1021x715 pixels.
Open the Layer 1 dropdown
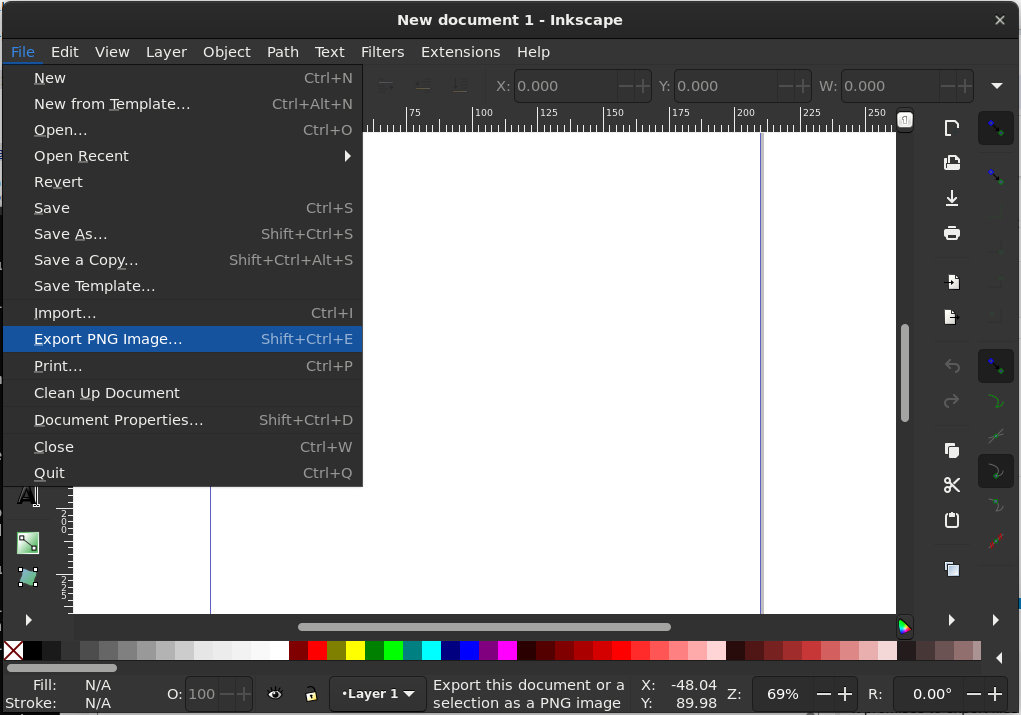pos(378,694)
